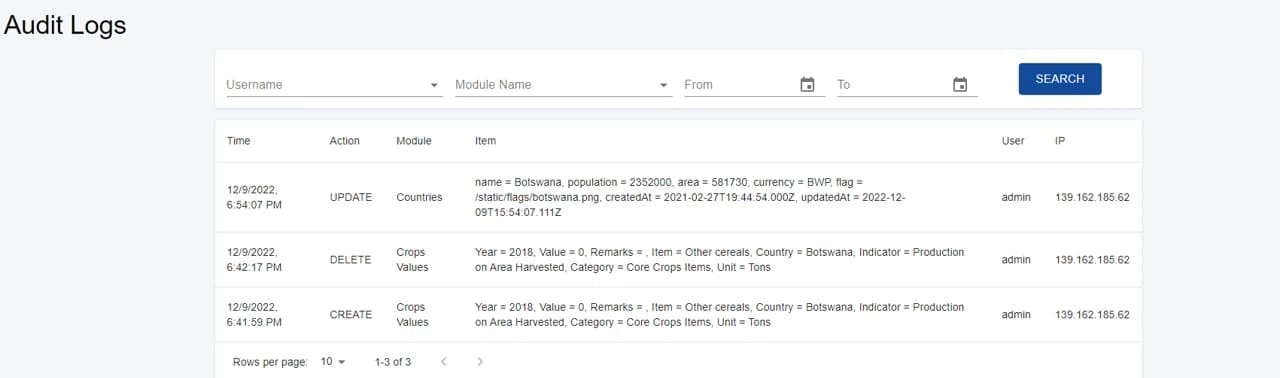Image resolution: width=1280 pixels, height=378 pixels.
Task: Go to next page arrow
Action: (480, 361)
